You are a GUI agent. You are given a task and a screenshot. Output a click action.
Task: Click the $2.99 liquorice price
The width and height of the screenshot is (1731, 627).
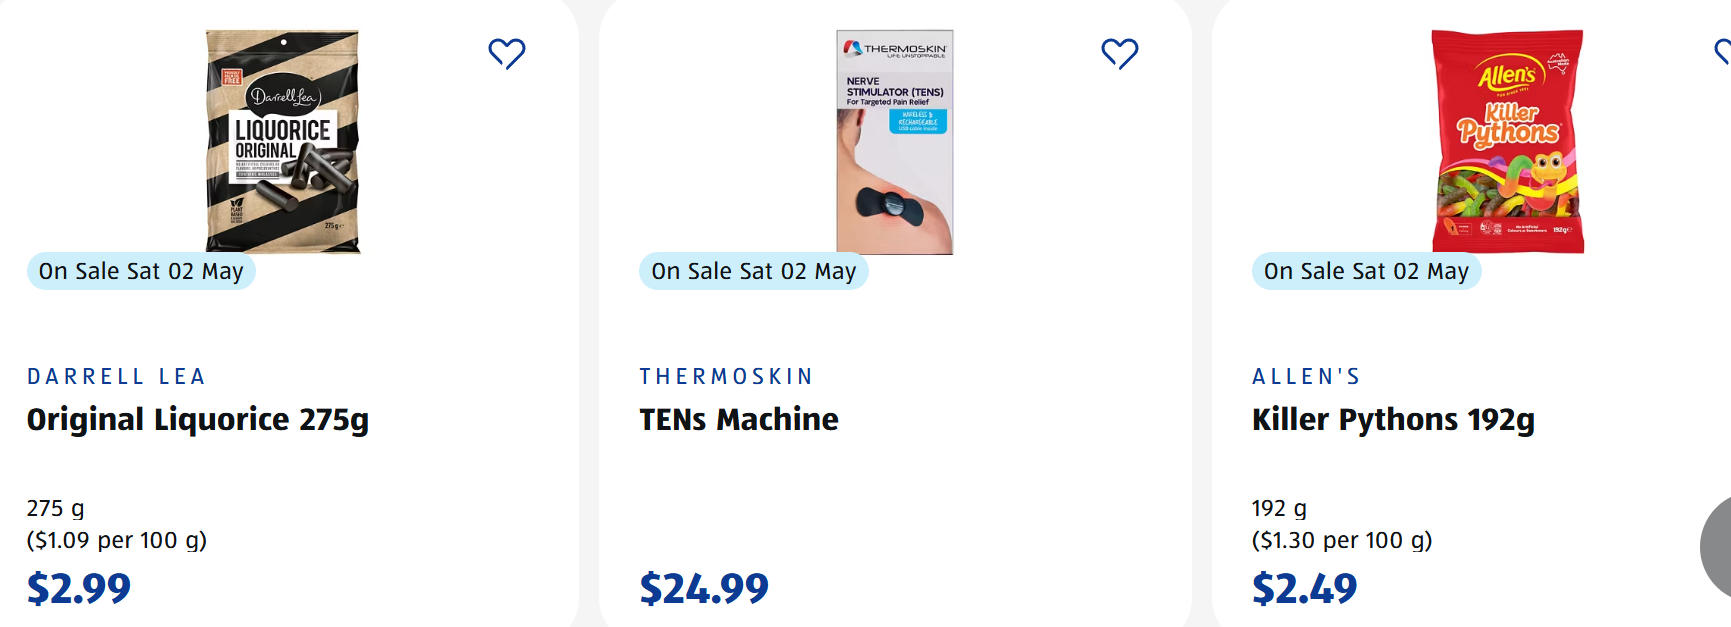point(79,588)
